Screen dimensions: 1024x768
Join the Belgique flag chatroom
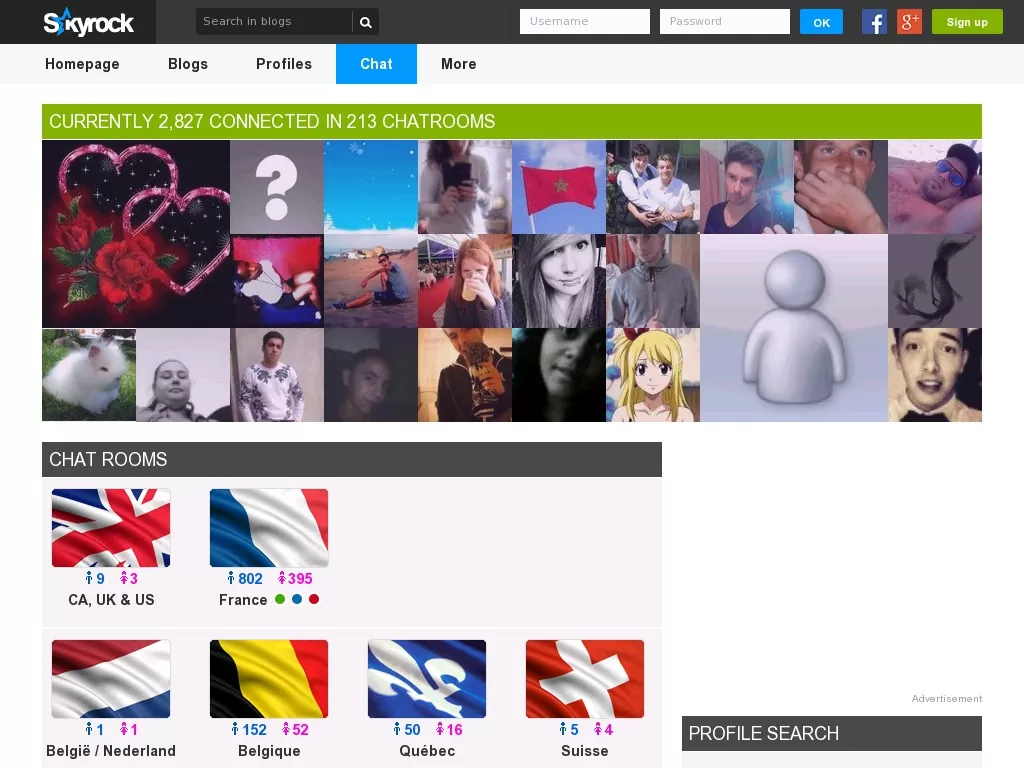269,679
